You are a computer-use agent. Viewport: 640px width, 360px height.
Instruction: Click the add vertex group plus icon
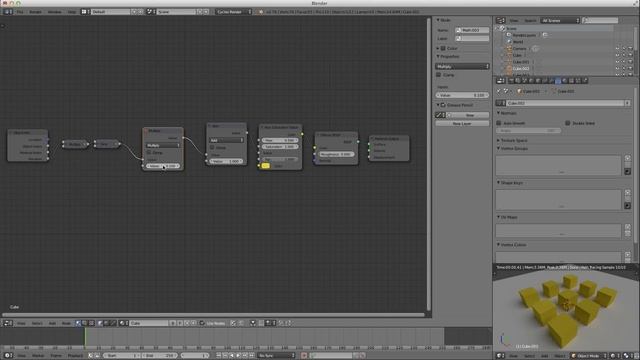pos(627,158)
